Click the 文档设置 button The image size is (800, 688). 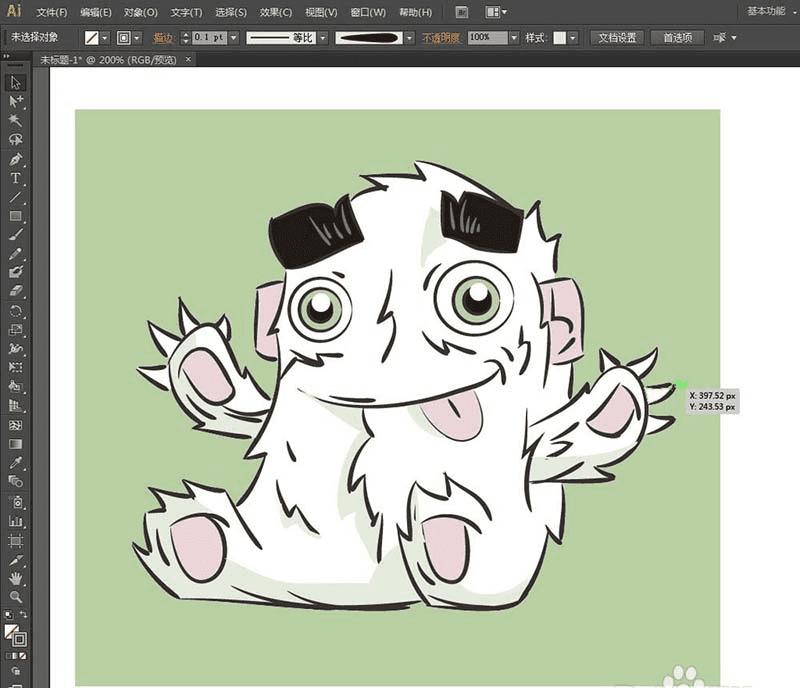point(617,38)
